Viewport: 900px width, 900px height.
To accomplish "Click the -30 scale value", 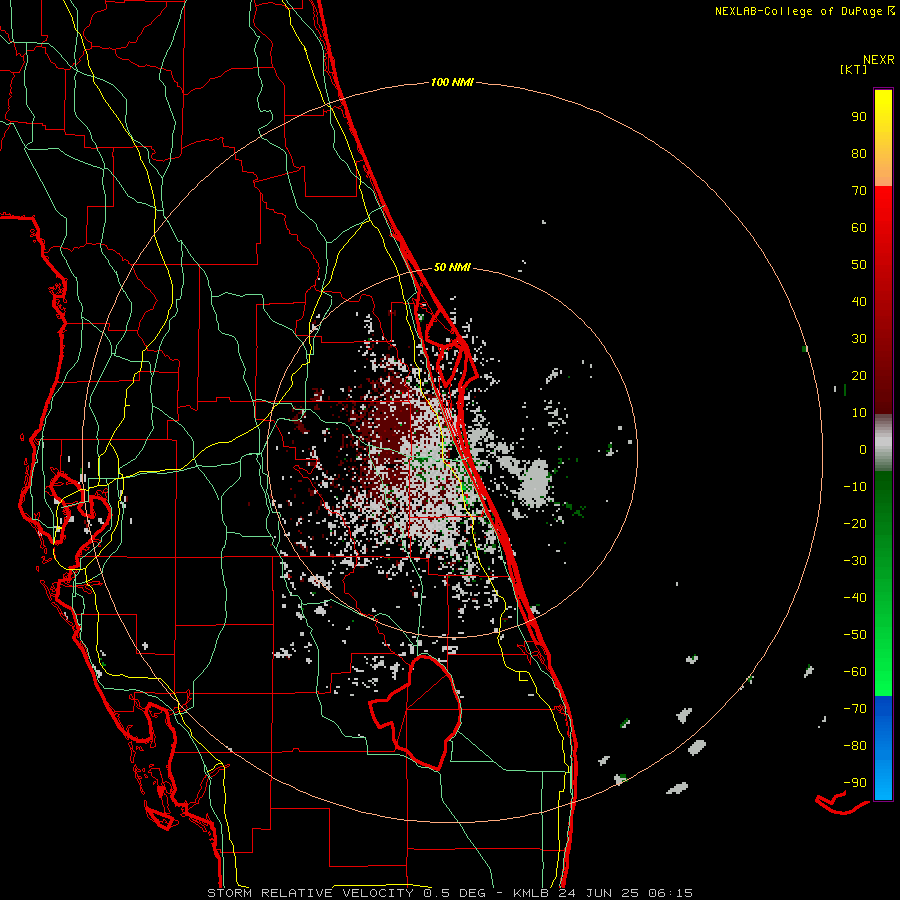I will click(x=855, y=561).
